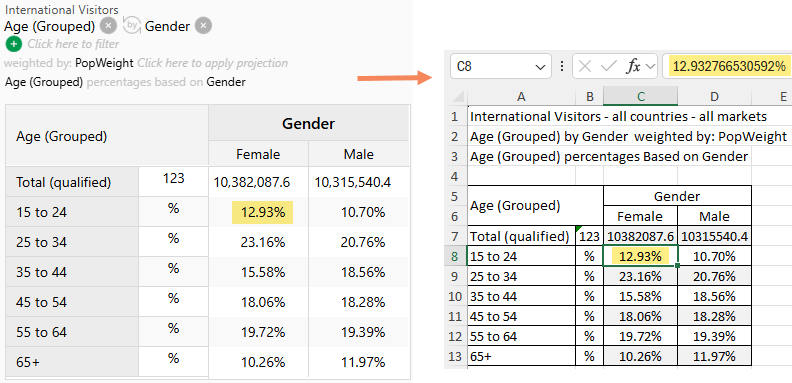Click the formula bar options dots

[x=562, y=66]
